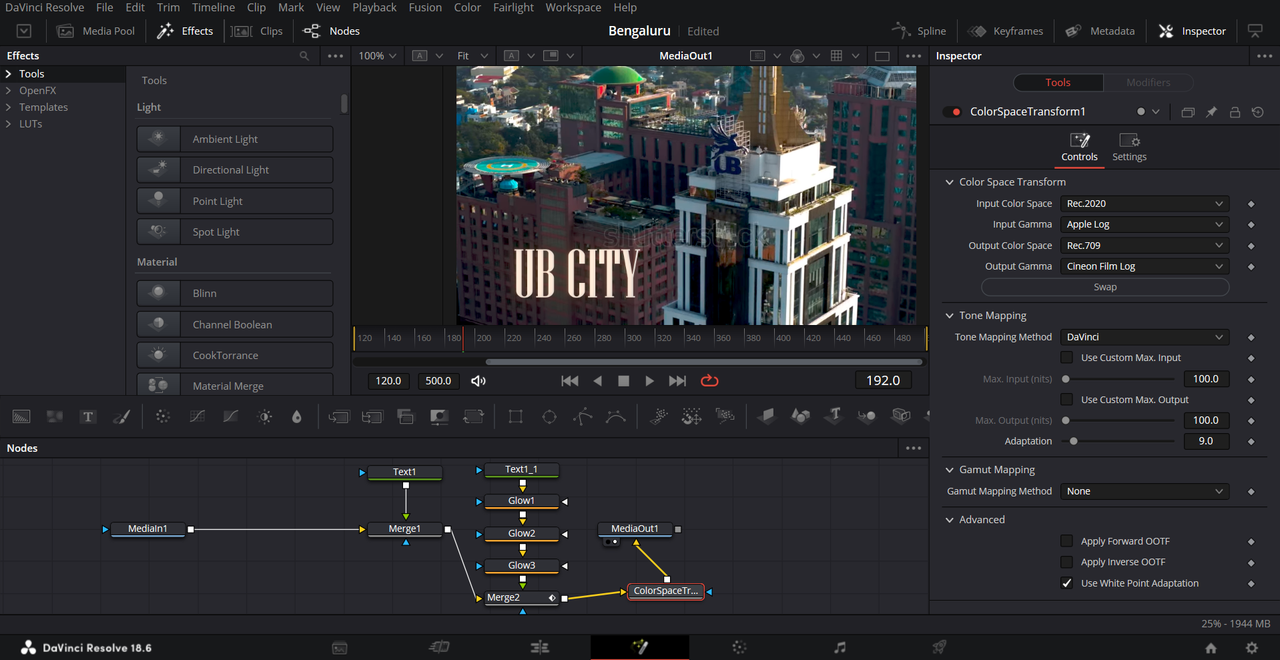Check Apply Inverse OOTF

pyautogui.click(x=1067, y=562)
